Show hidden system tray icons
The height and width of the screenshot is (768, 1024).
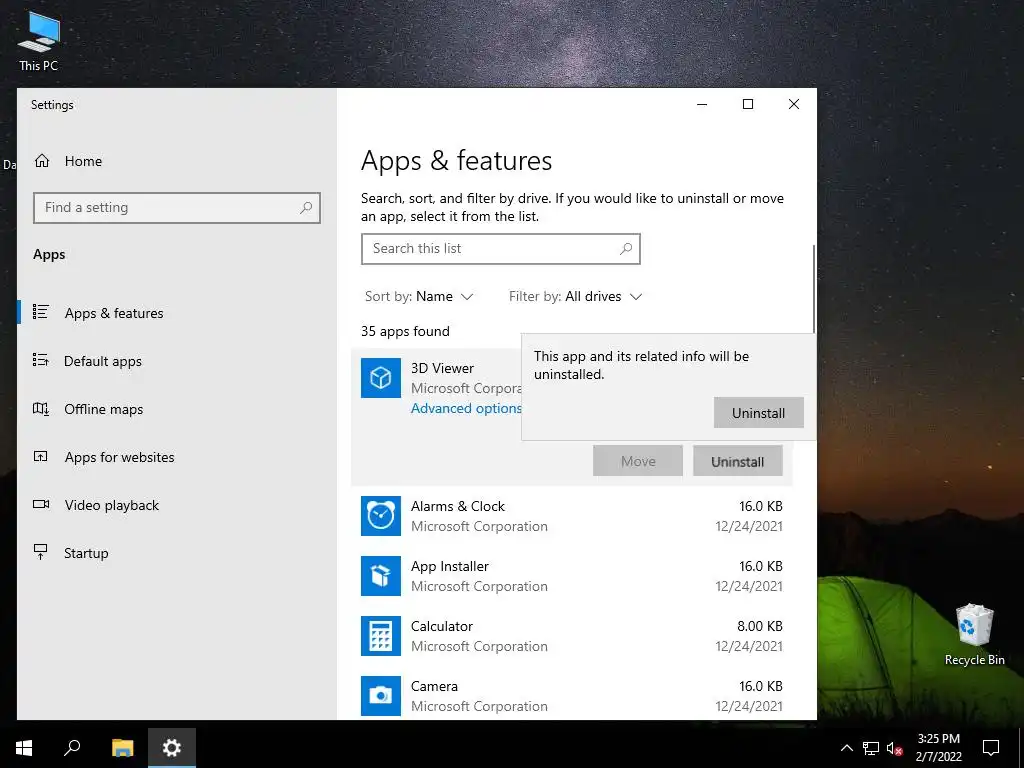[846, 748]
